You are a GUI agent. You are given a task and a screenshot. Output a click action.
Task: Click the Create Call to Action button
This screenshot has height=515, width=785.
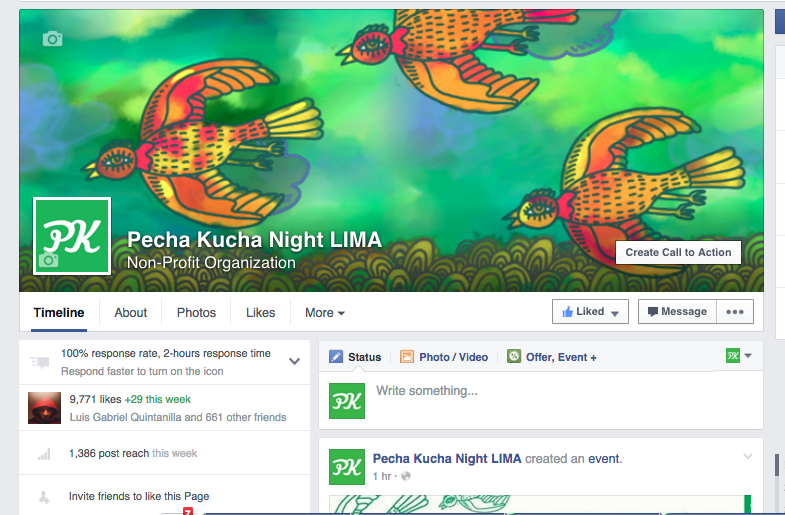tap(678, 252)
